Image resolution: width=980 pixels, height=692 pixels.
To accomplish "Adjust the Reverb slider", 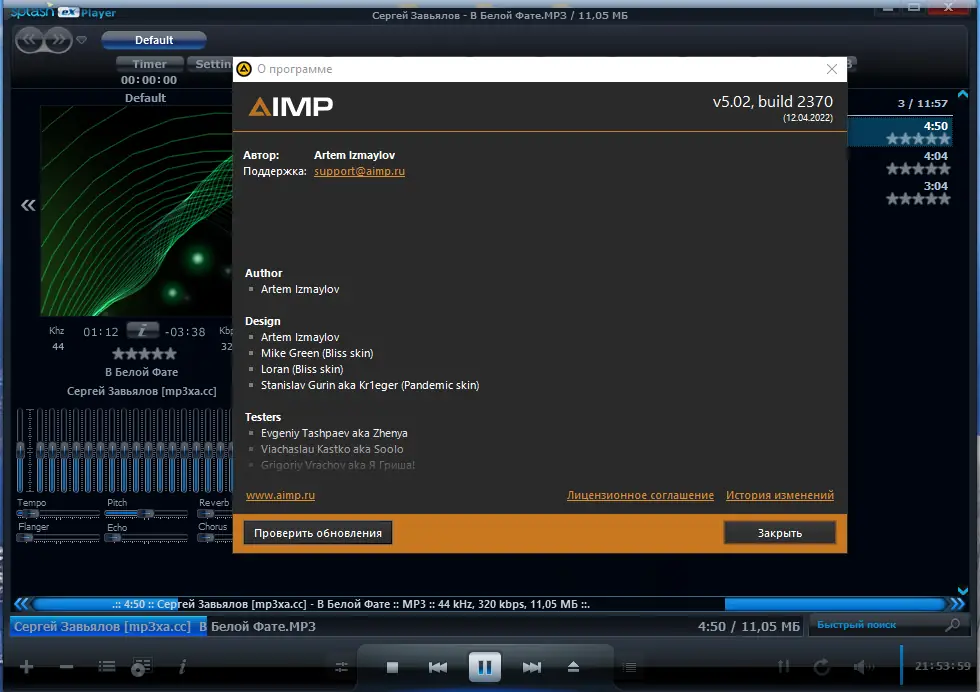I will coord(215,514).
